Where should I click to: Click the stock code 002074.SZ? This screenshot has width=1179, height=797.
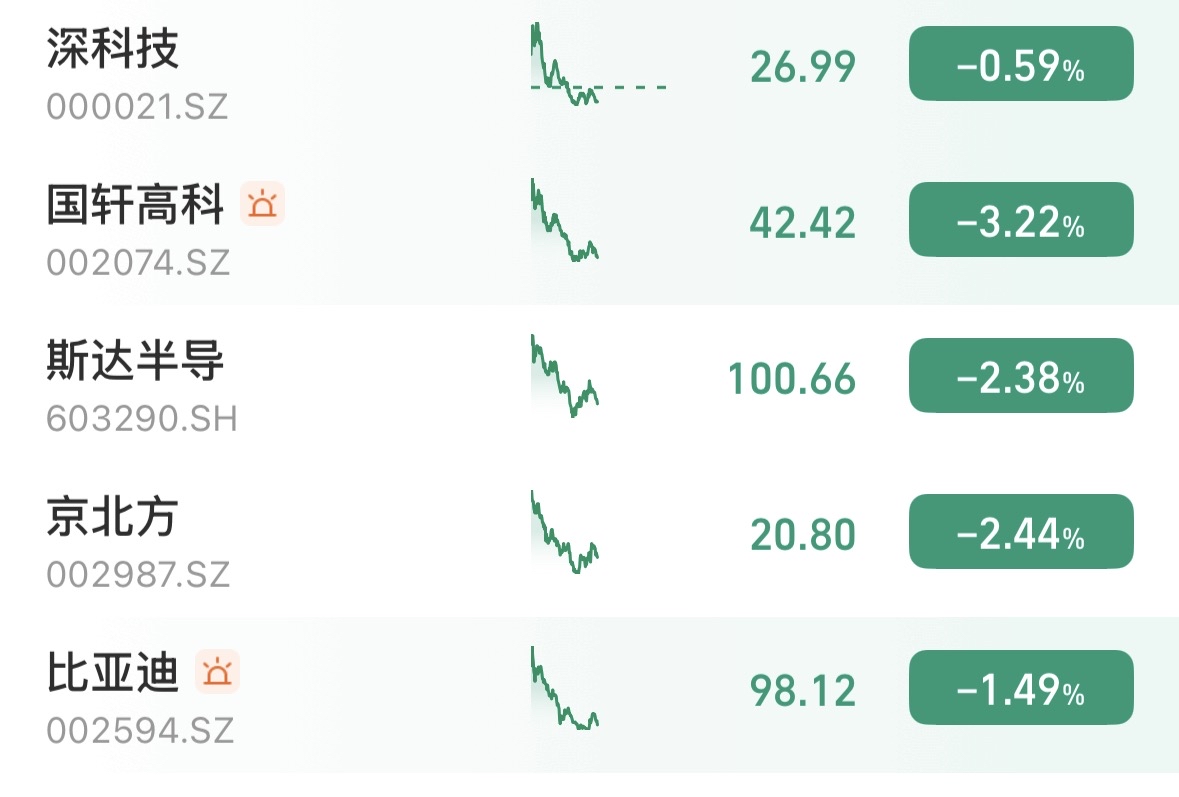click(138, 263)
